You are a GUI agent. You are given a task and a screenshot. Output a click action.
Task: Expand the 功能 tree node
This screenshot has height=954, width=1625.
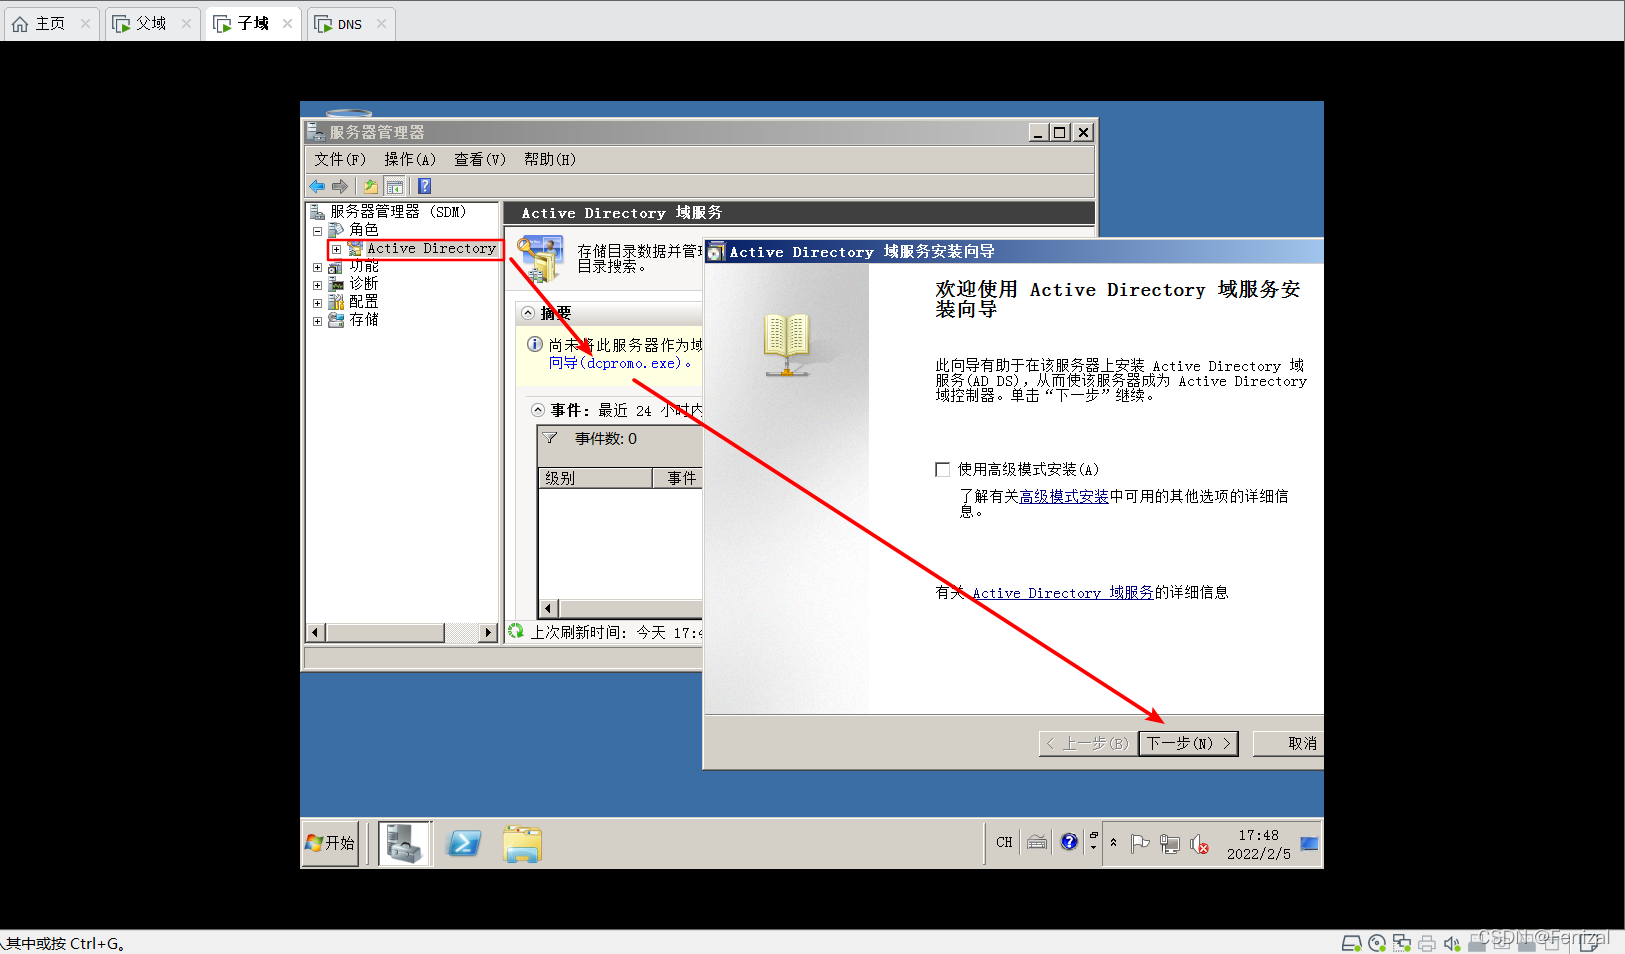318,267
